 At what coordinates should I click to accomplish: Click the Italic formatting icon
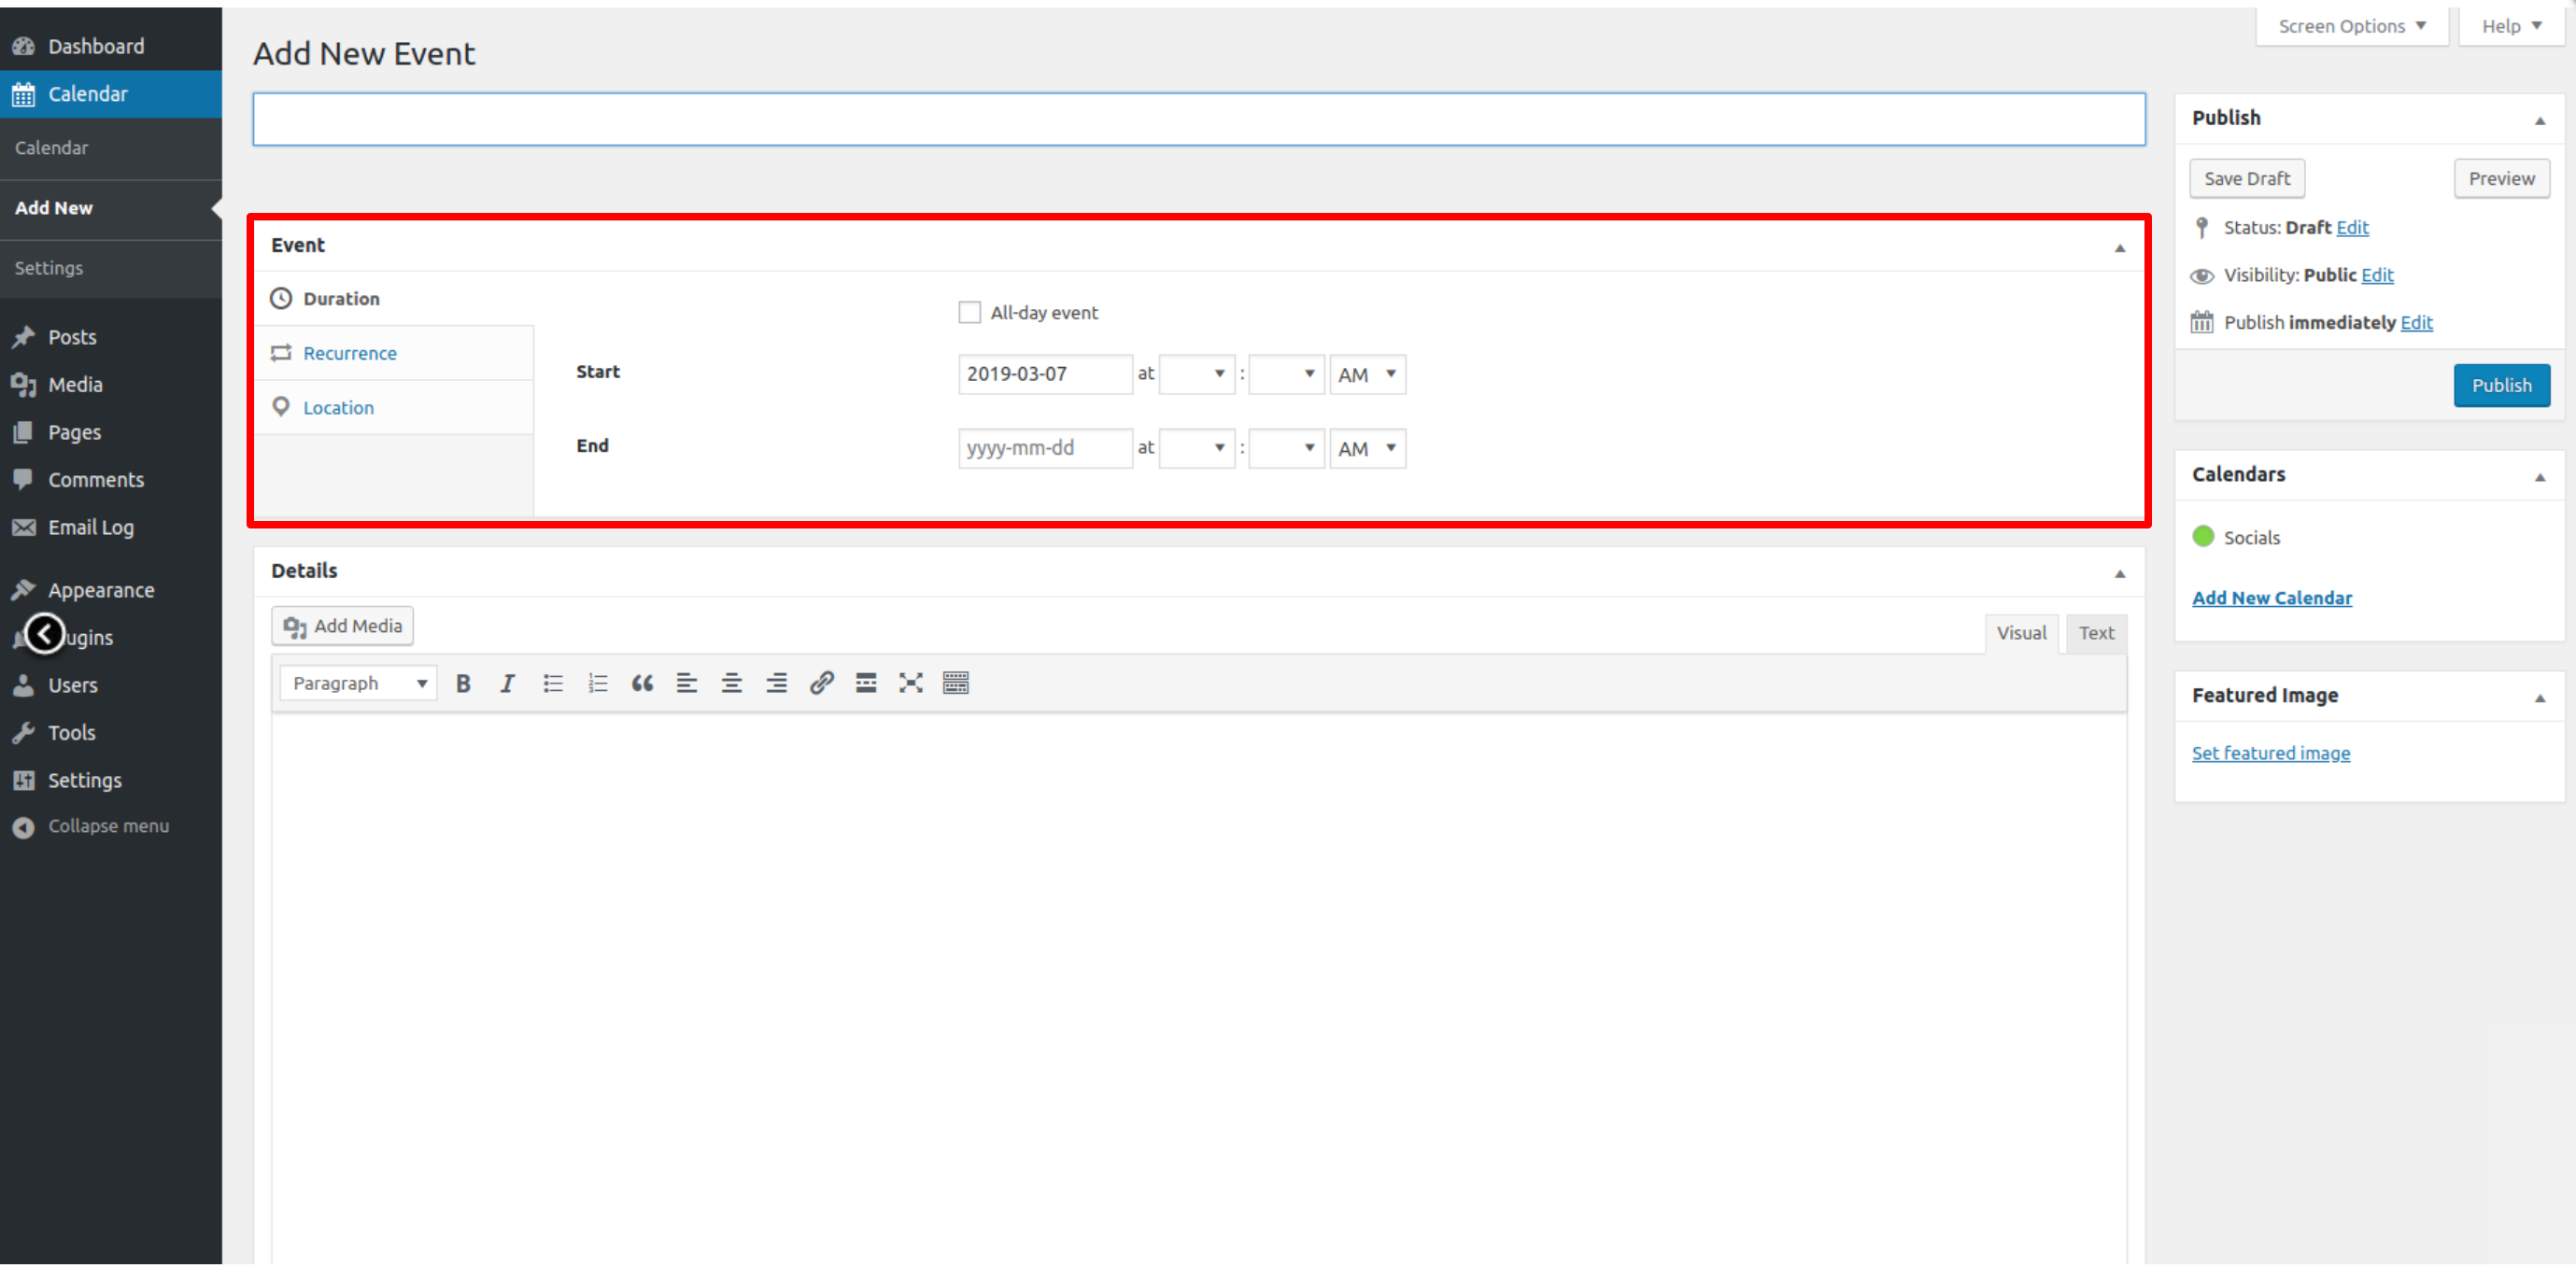[507, 683]
